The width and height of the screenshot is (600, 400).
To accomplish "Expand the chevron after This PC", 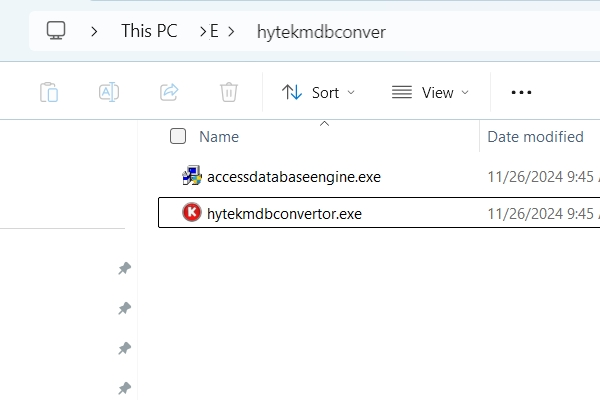I will pyautogui.click(x=198, y=31).
